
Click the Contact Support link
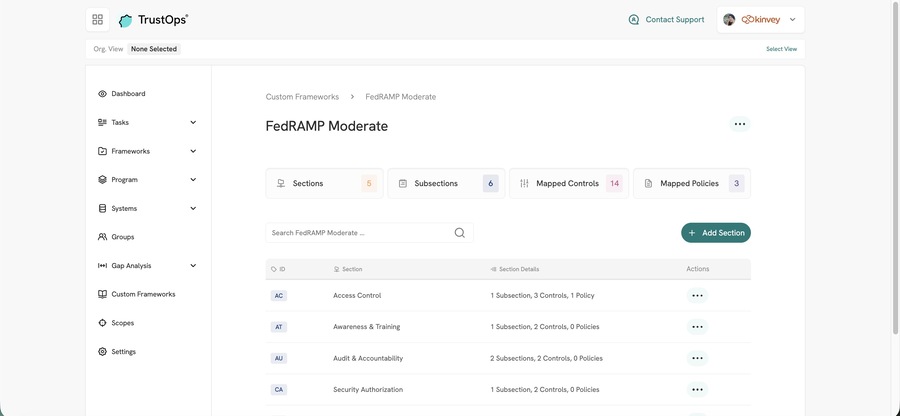674,20
